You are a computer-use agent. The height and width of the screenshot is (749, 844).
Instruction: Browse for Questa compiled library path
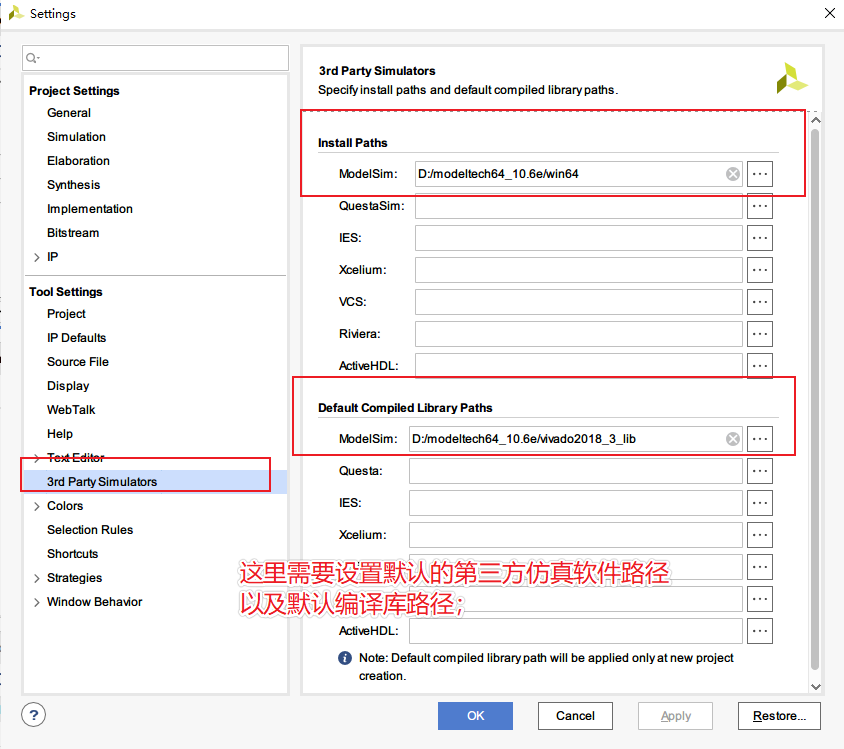[x=759, y=471]
